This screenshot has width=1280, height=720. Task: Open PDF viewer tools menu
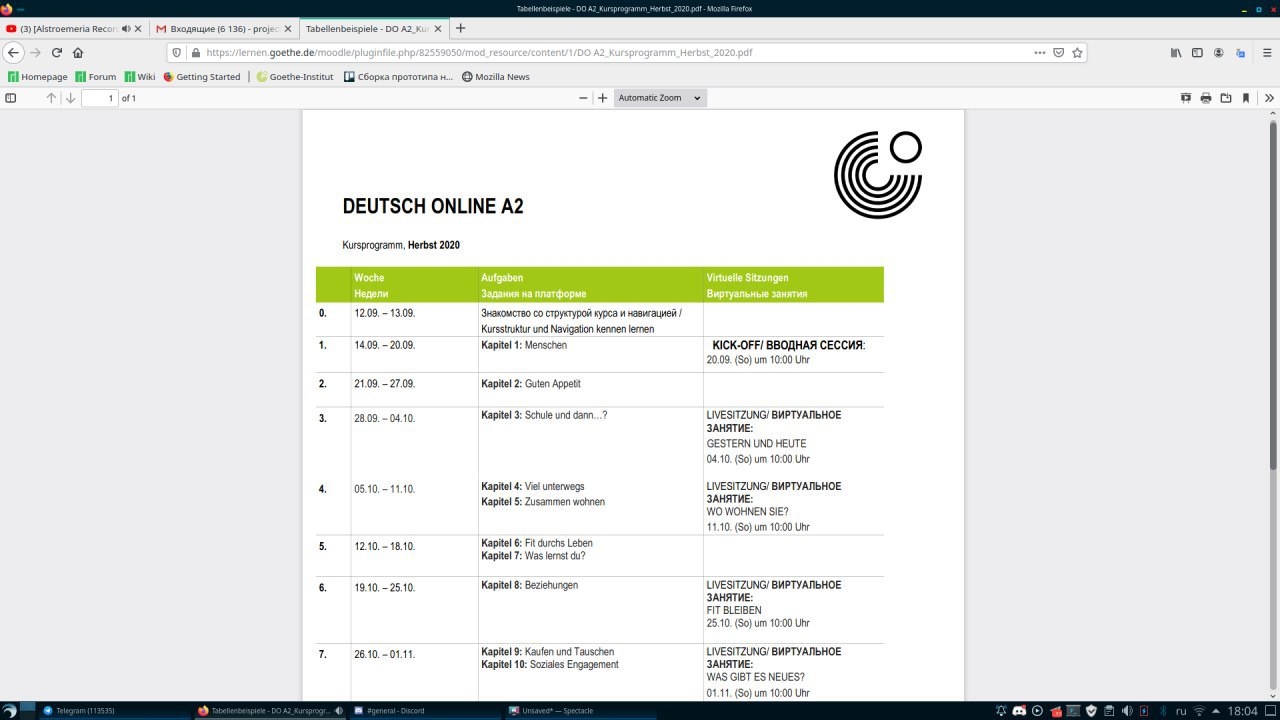[1269, 98]
